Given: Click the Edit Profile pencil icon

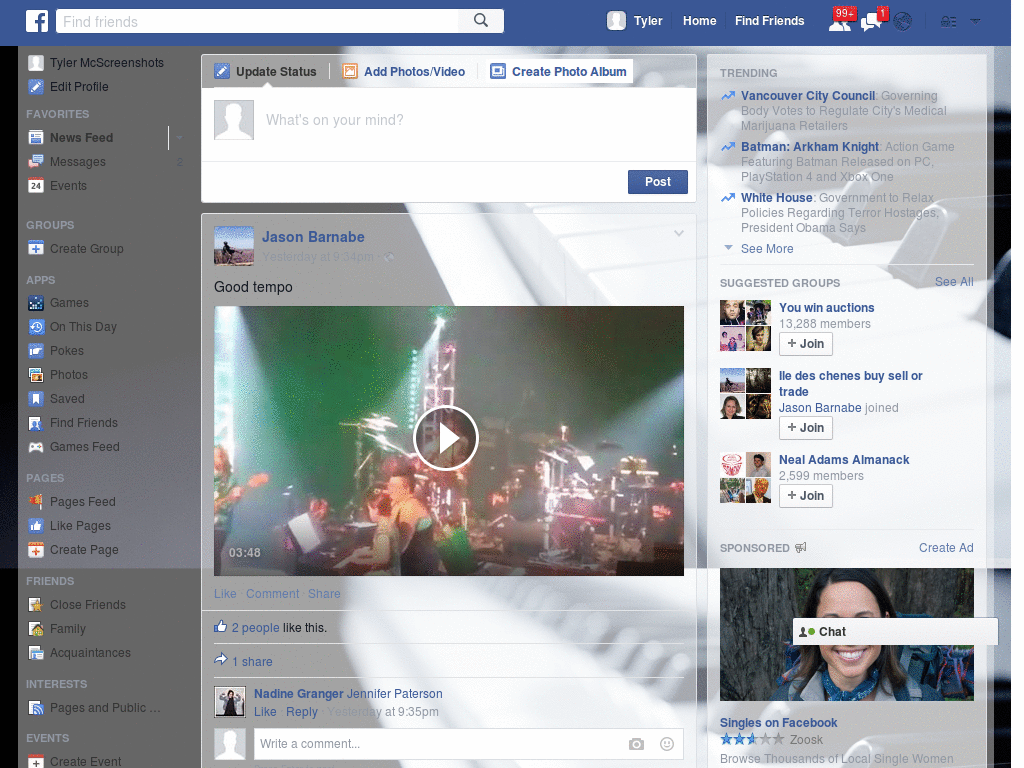Looking at the screenshot, I should tap(36, 86).
